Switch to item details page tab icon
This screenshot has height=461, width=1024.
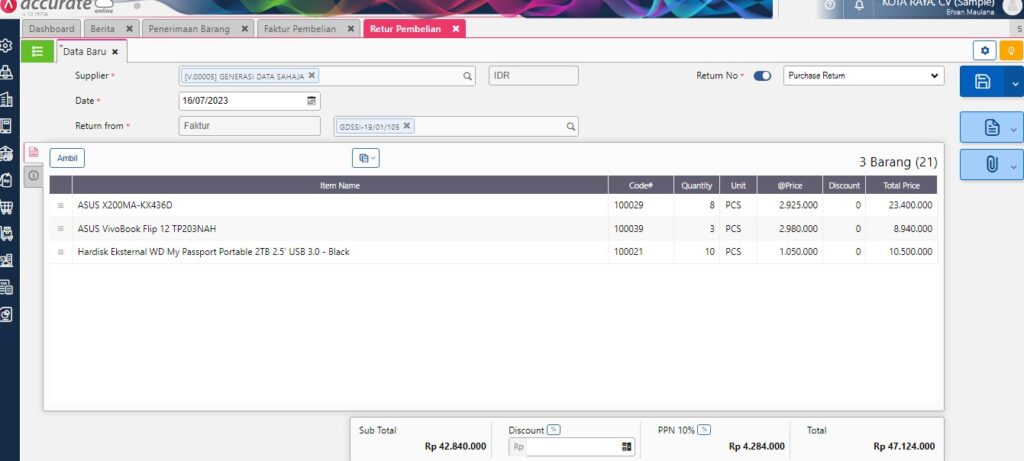pyautogui.click(x=33, y=151)
